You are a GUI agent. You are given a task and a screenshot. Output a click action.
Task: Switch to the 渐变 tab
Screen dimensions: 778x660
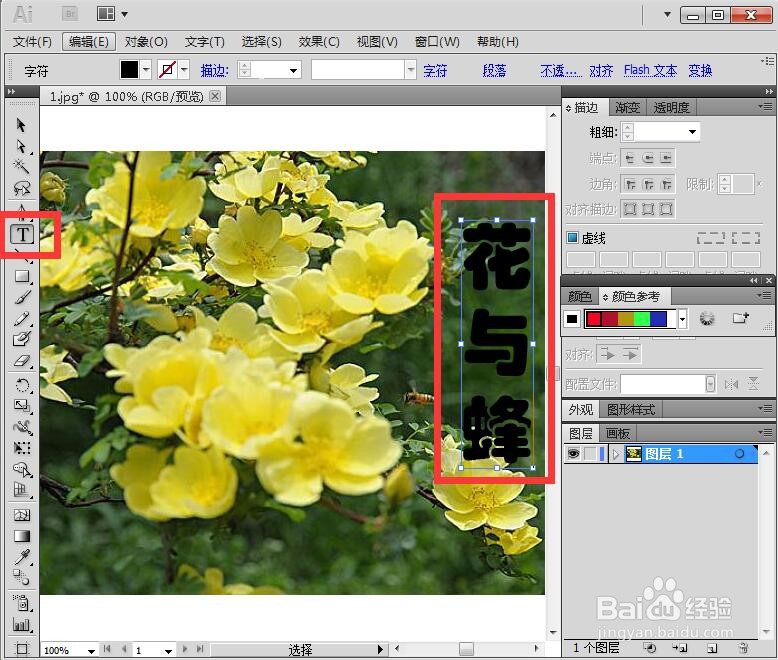[x=627, y=107]
